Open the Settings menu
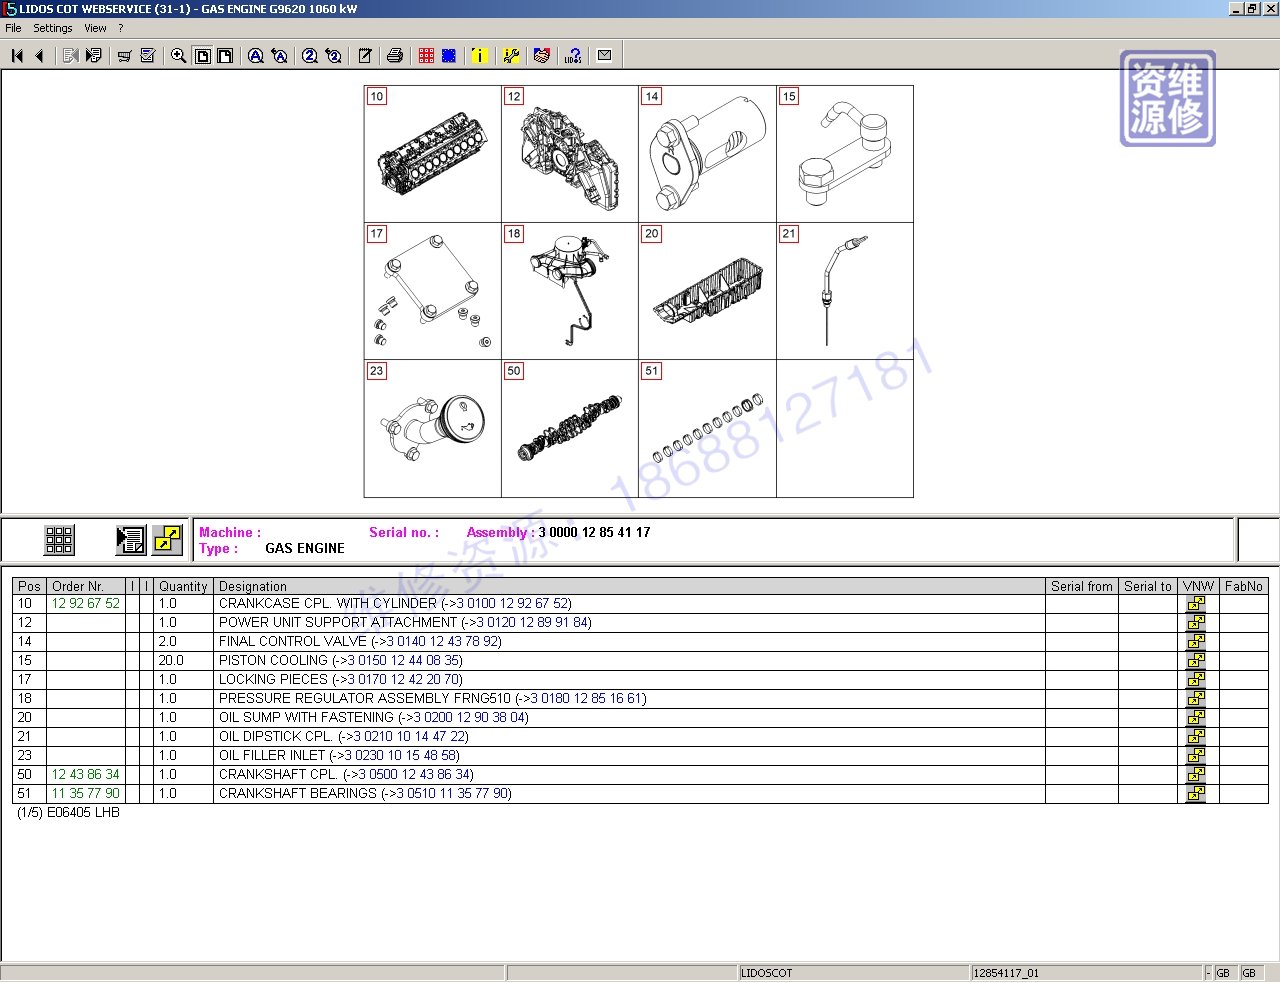 coord(53,28)
